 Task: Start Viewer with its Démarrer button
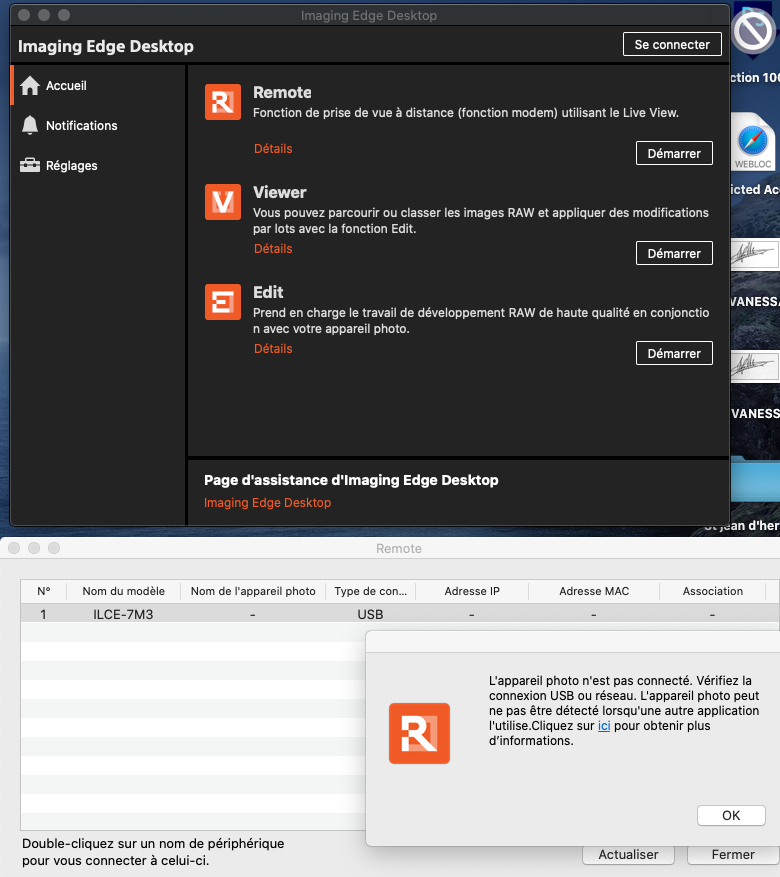[674, 253]
